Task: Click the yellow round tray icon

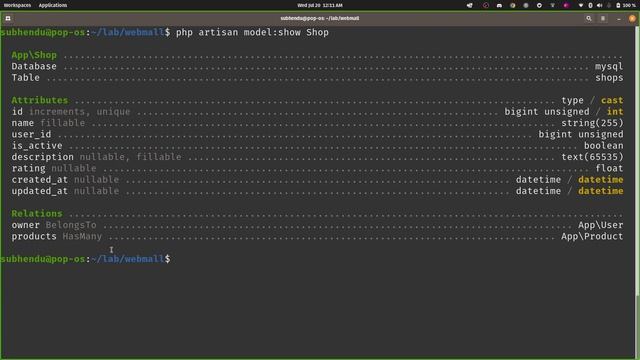Action: click(513, 5)
